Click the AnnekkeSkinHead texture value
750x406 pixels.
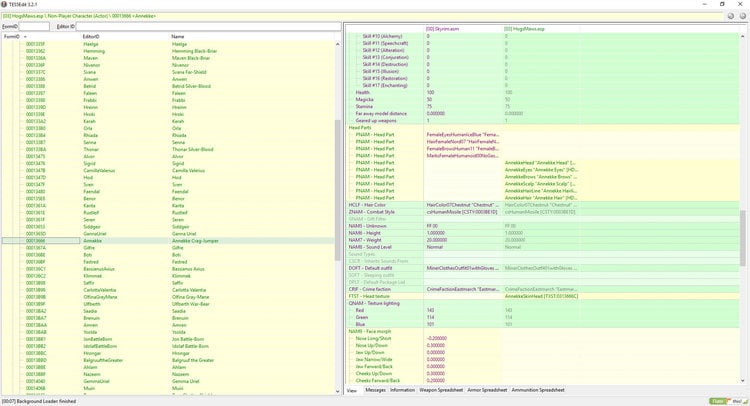[541, 296]
